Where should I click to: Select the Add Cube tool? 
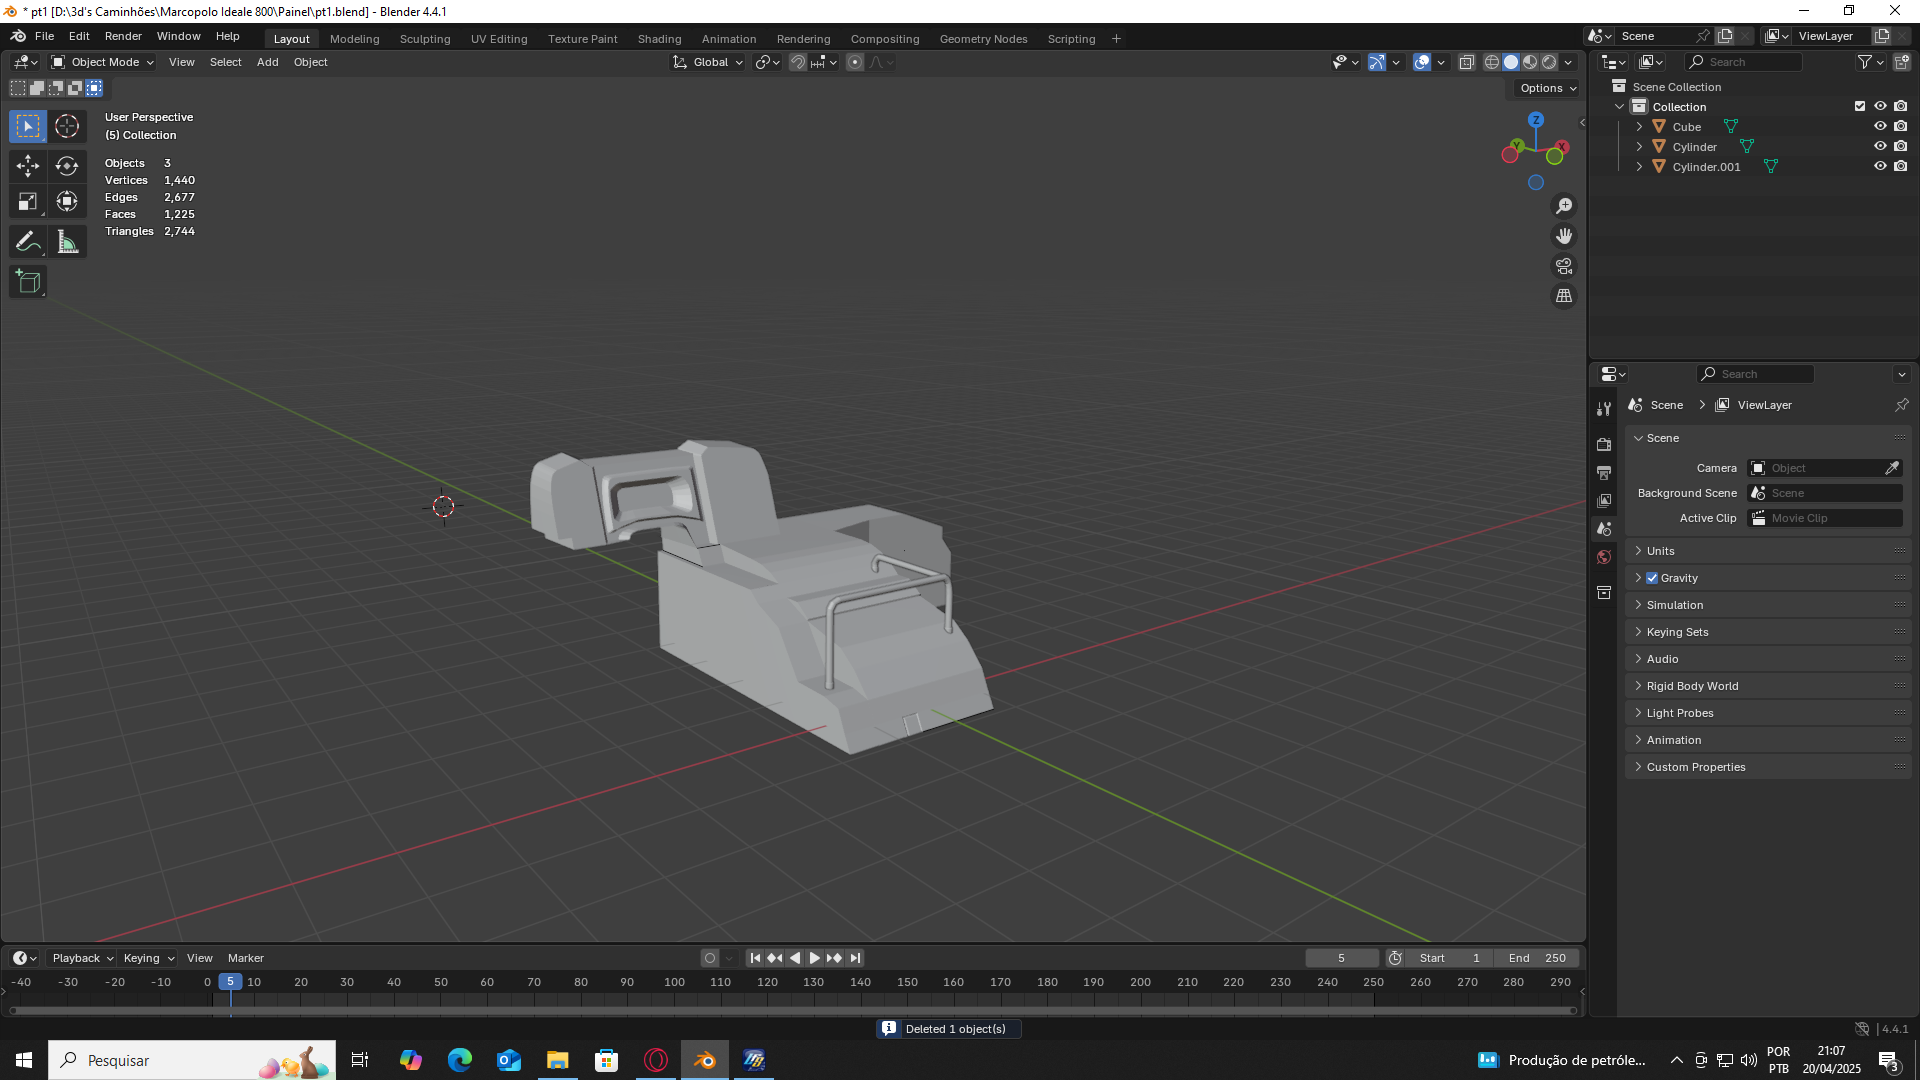(x=28, y=282)
